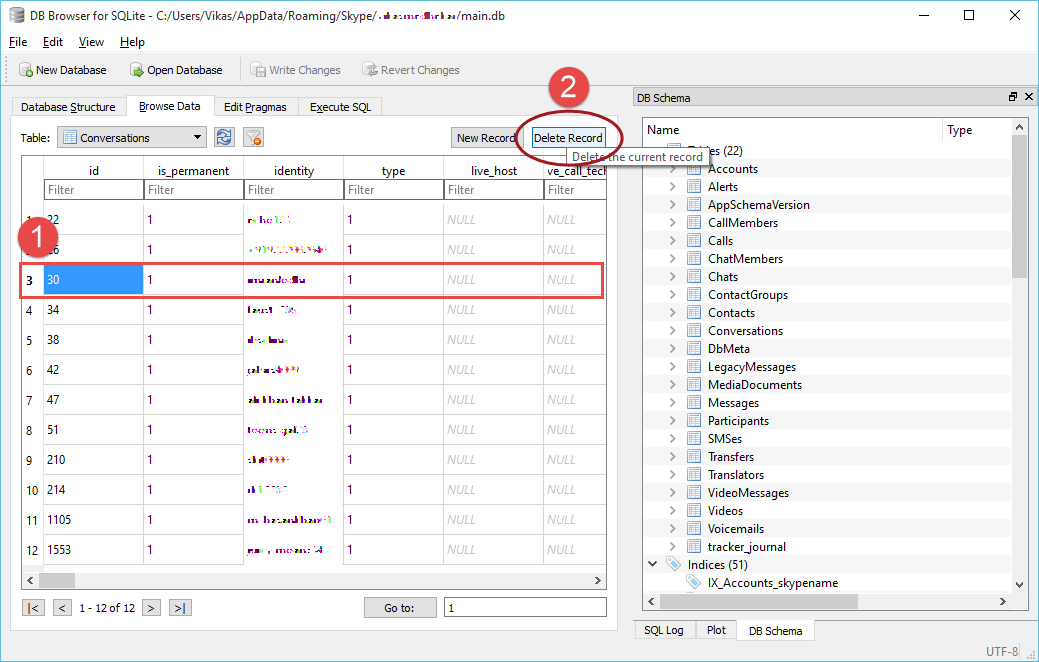Image resolution: width=1039 pixels, height=662 pixels.
Task: Open the Edit menu
Action: (53, 42)
